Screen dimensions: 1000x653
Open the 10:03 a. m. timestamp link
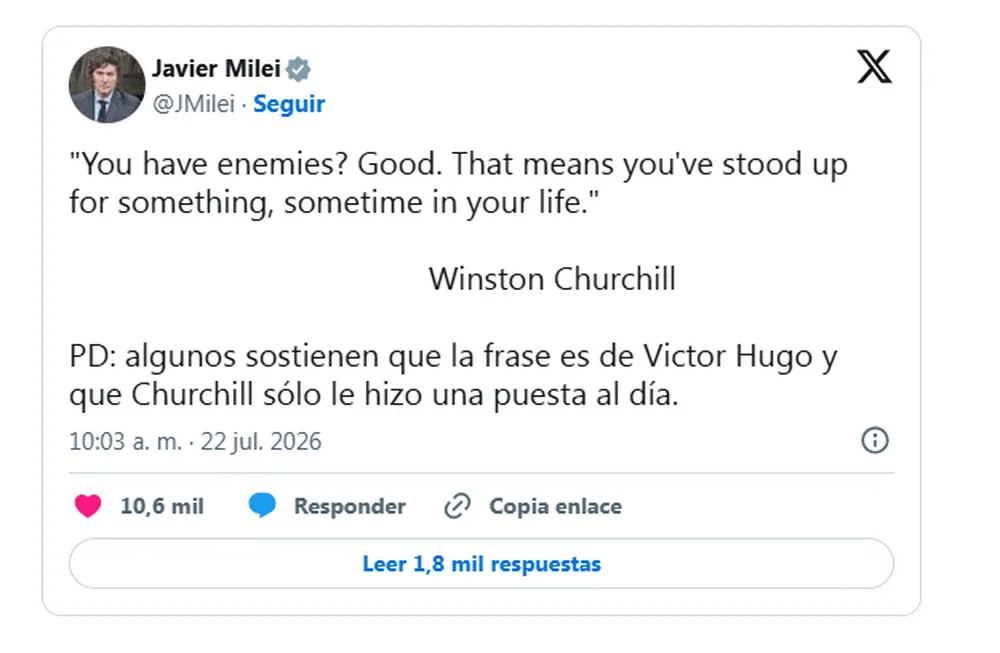(x=126, y=441)
